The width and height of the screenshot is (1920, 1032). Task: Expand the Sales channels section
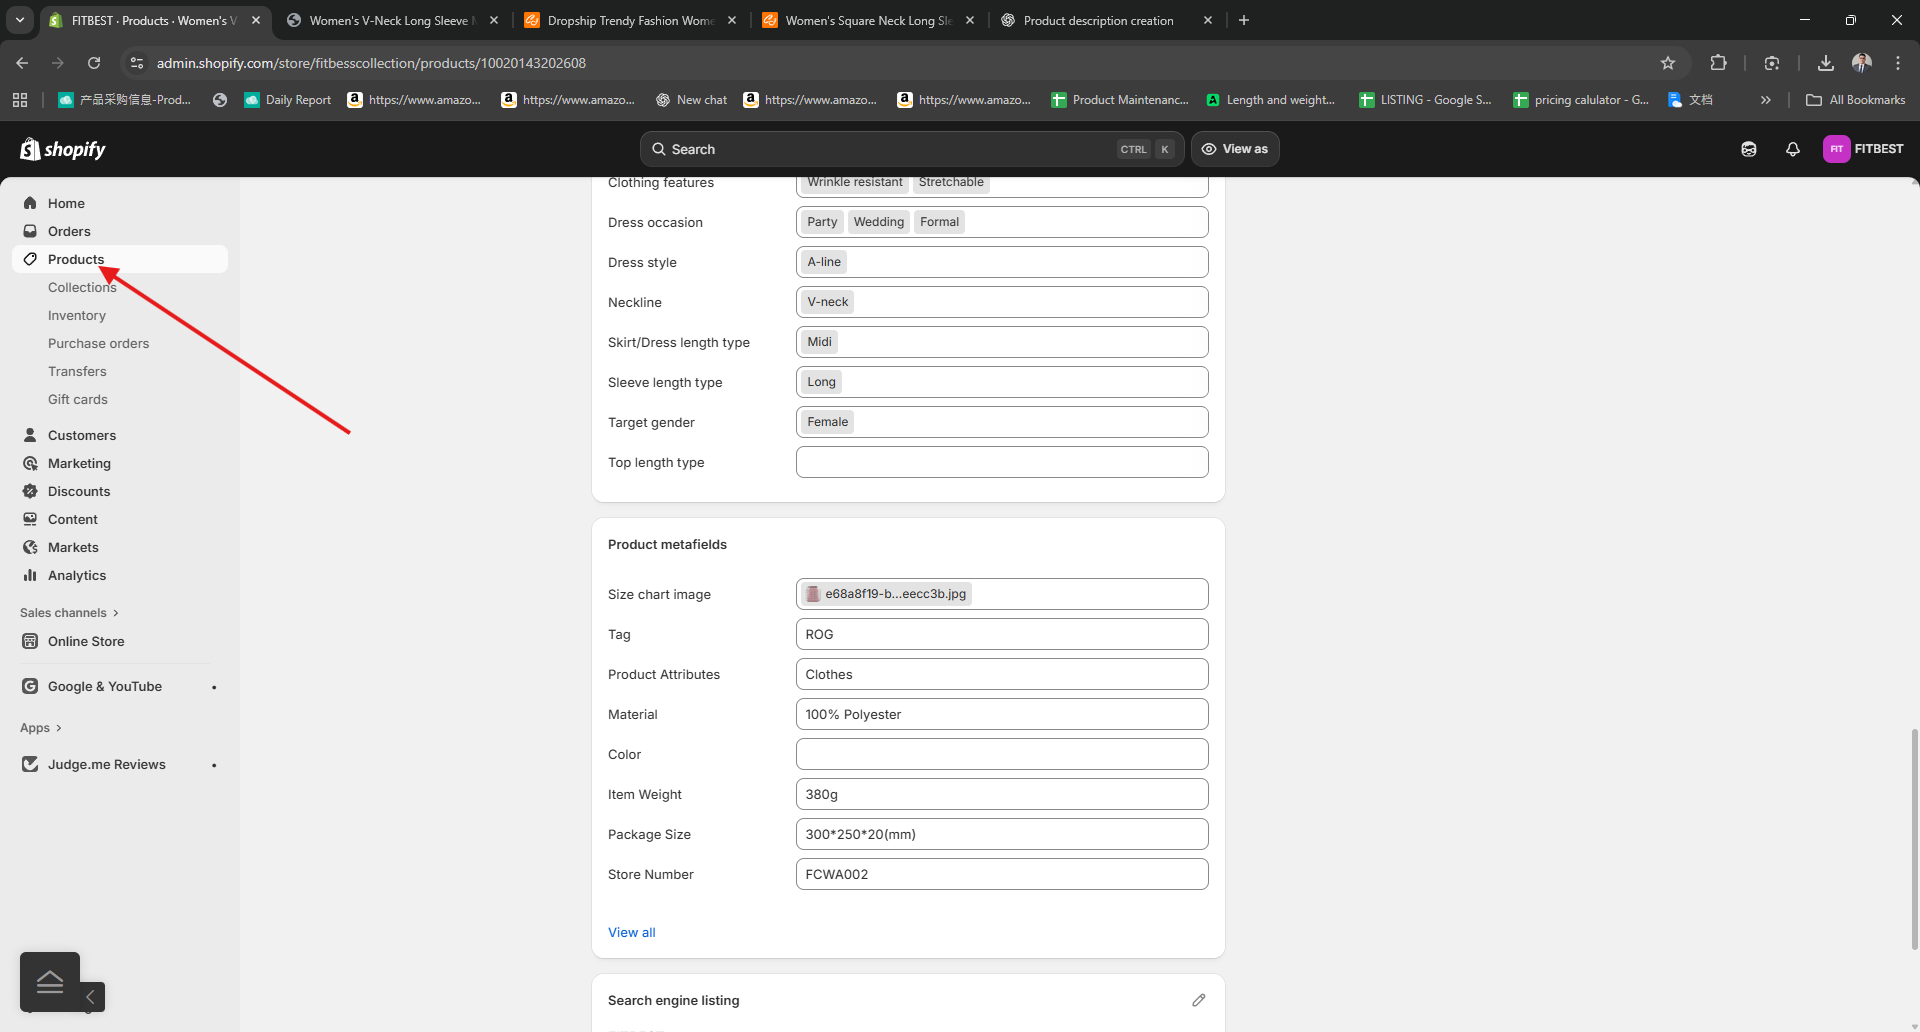pyautogui.click(x=69, y=613)
